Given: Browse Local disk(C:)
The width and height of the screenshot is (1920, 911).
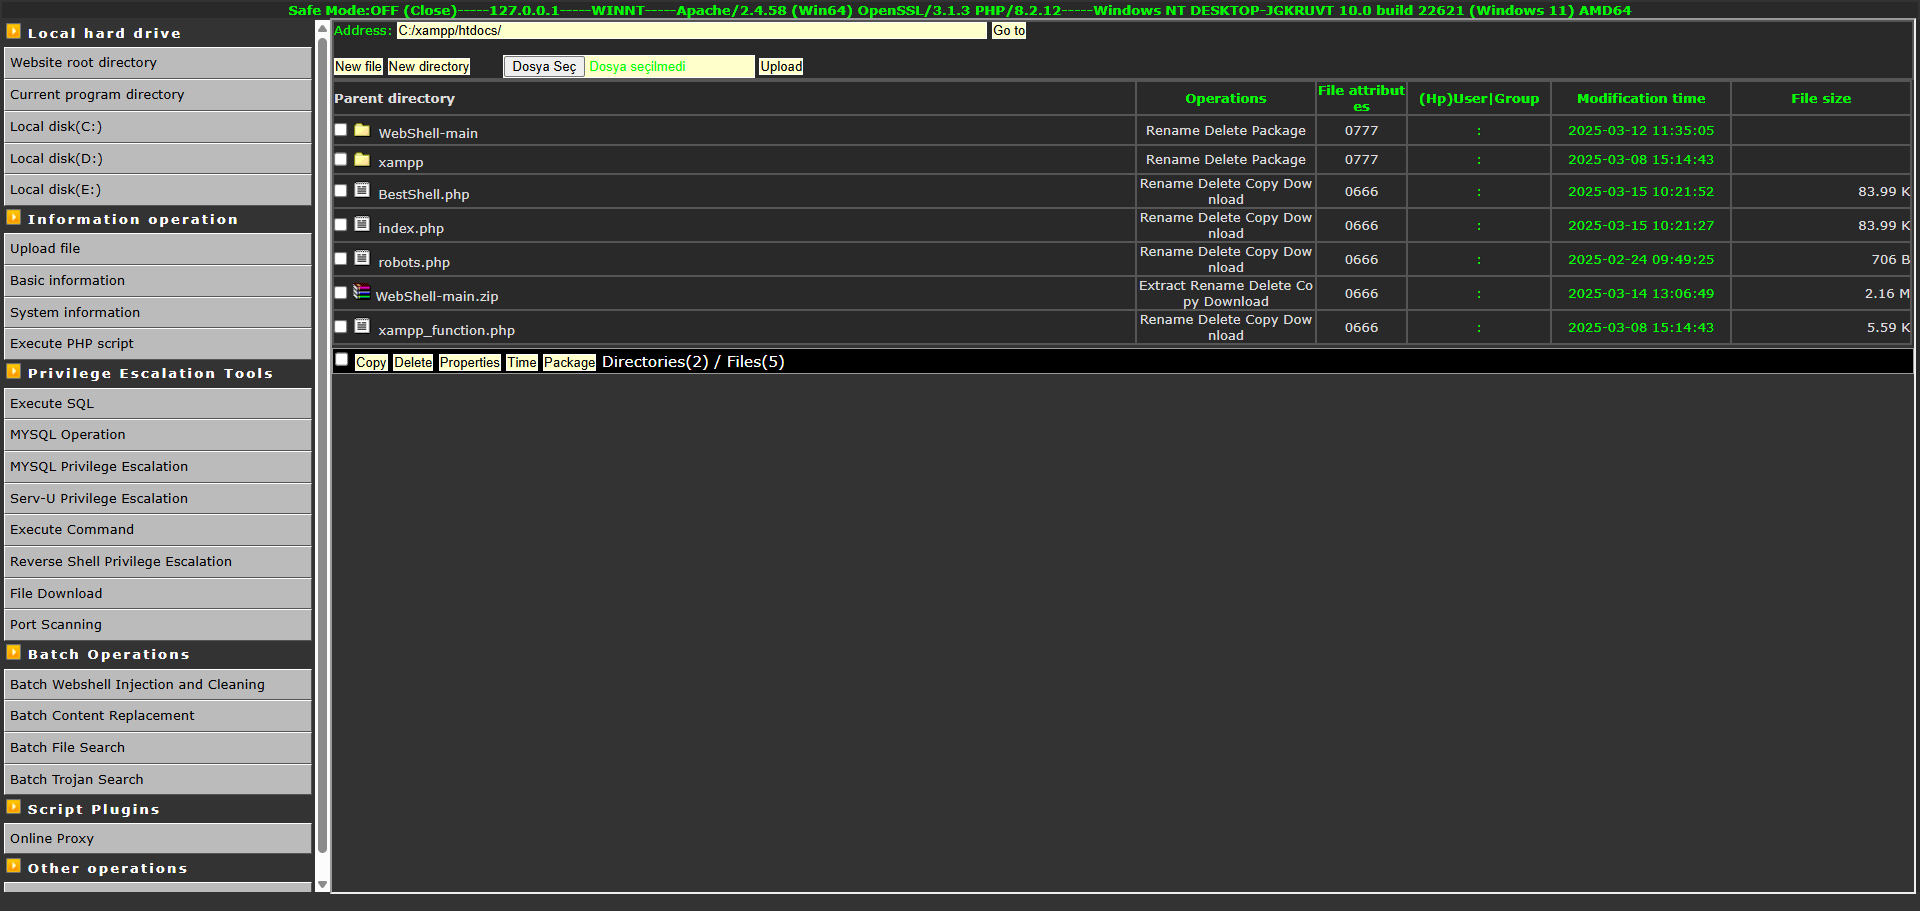Looking at the screenshot, I should click(158, 126).
